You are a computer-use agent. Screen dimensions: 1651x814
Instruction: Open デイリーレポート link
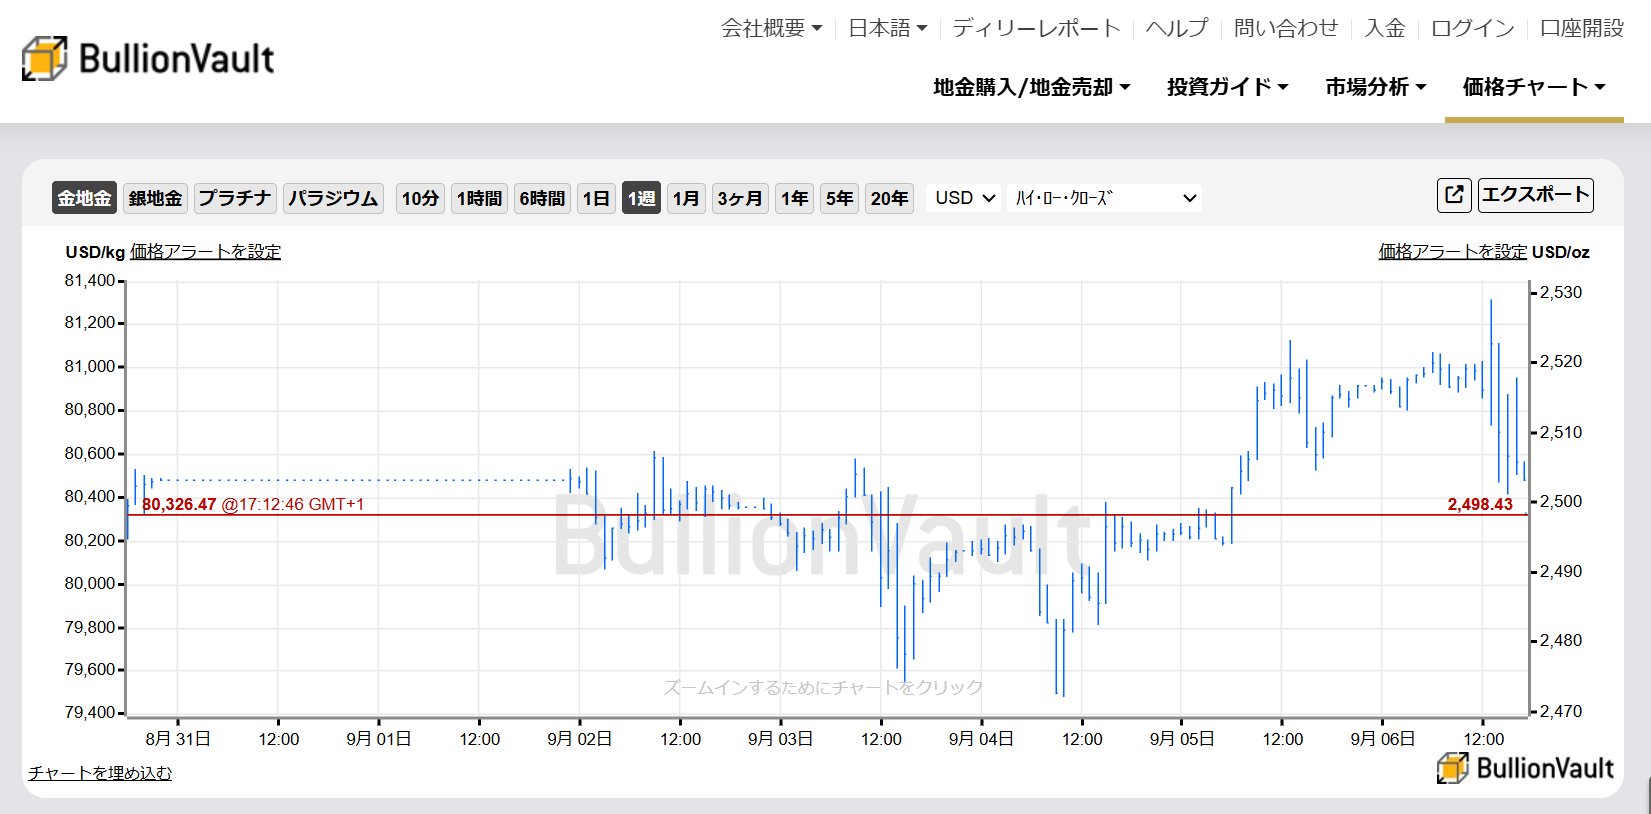(x=1036, y=28)
